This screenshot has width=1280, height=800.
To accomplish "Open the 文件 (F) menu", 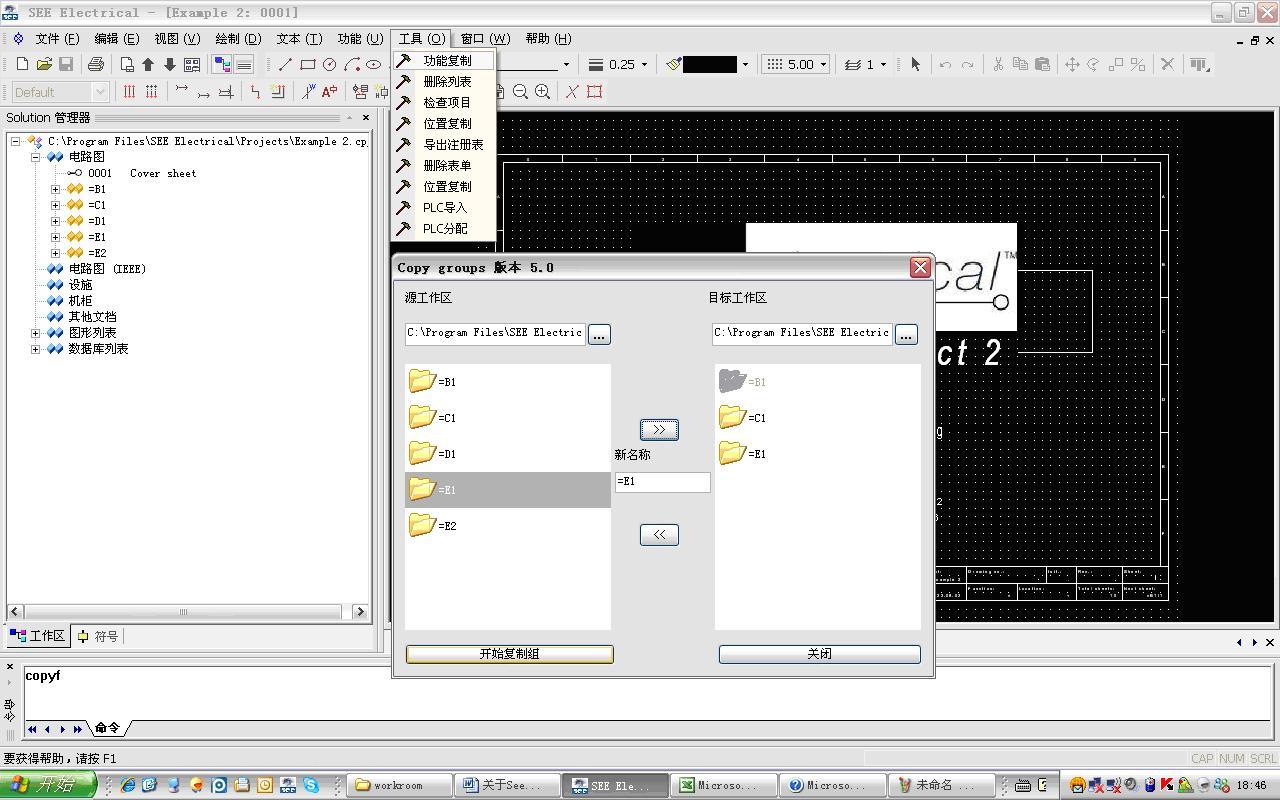I will [57, 38].
